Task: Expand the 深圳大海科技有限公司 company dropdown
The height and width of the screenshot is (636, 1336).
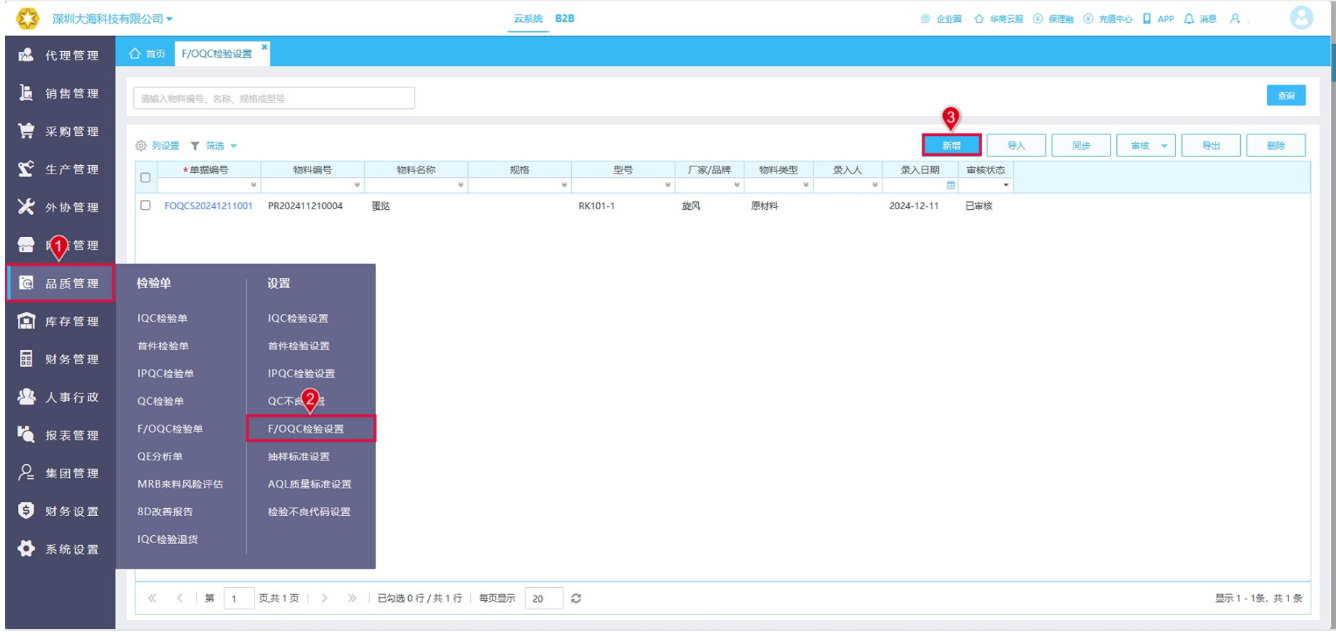Action: point(112,19)
